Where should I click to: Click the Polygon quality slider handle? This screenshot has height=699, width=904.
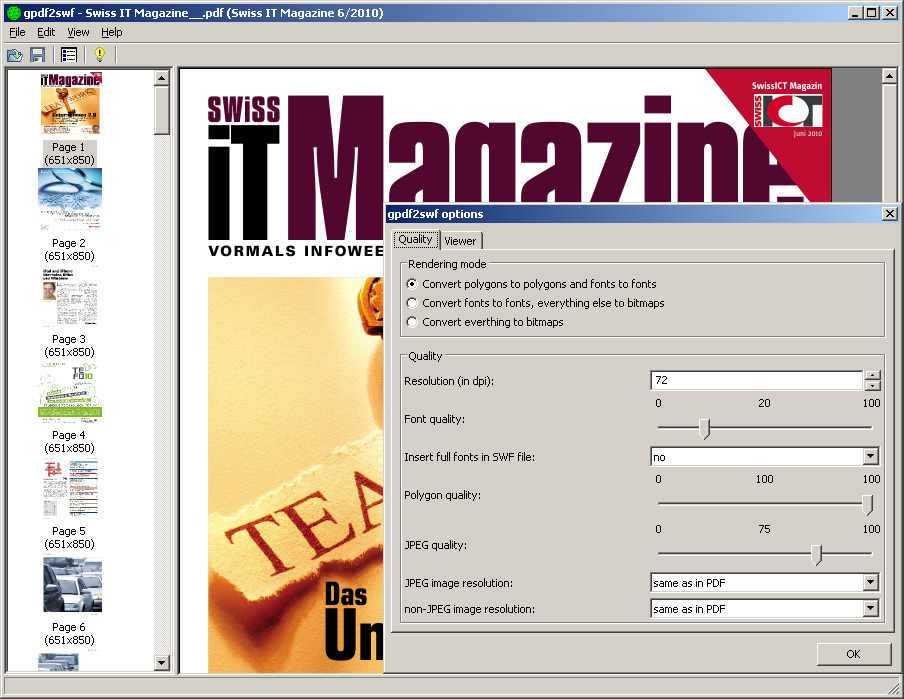[x=868, y=505]
